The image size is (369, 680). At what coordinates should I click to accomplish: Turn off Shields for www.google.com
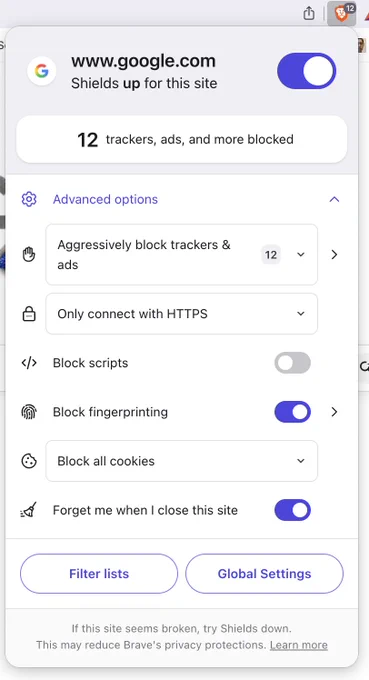pyautogui.click(x=307, y=71)
